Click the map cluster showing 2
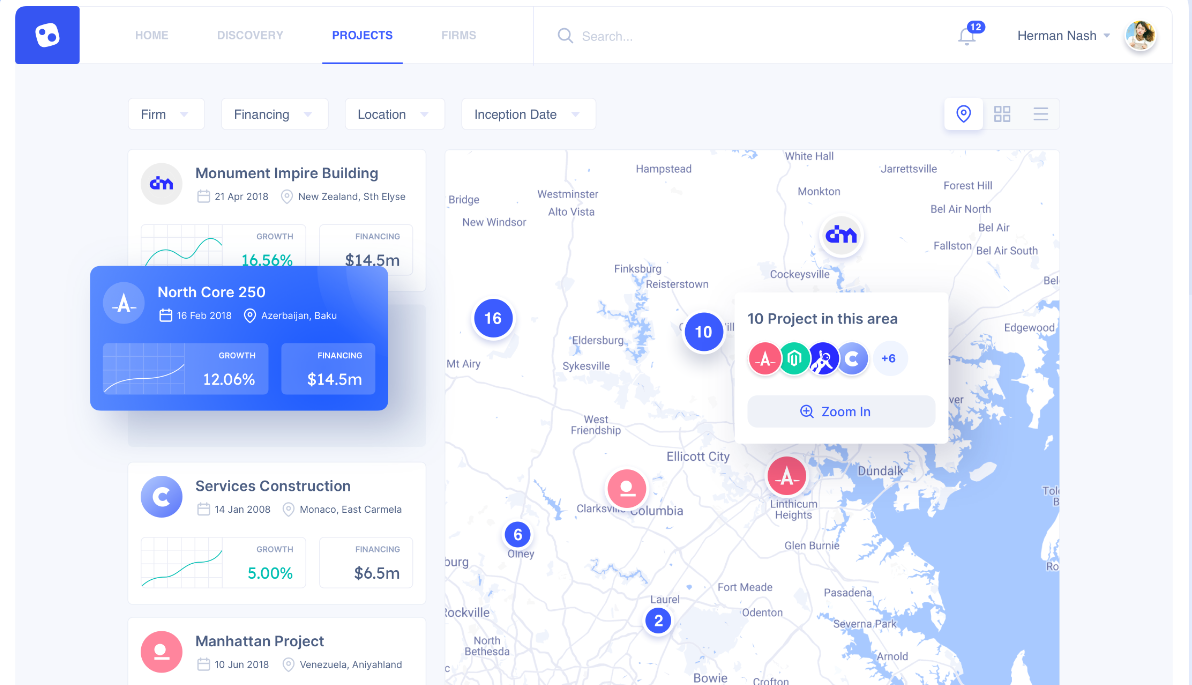The height and width of the screenshot is (685, 1192). [658, 620]
